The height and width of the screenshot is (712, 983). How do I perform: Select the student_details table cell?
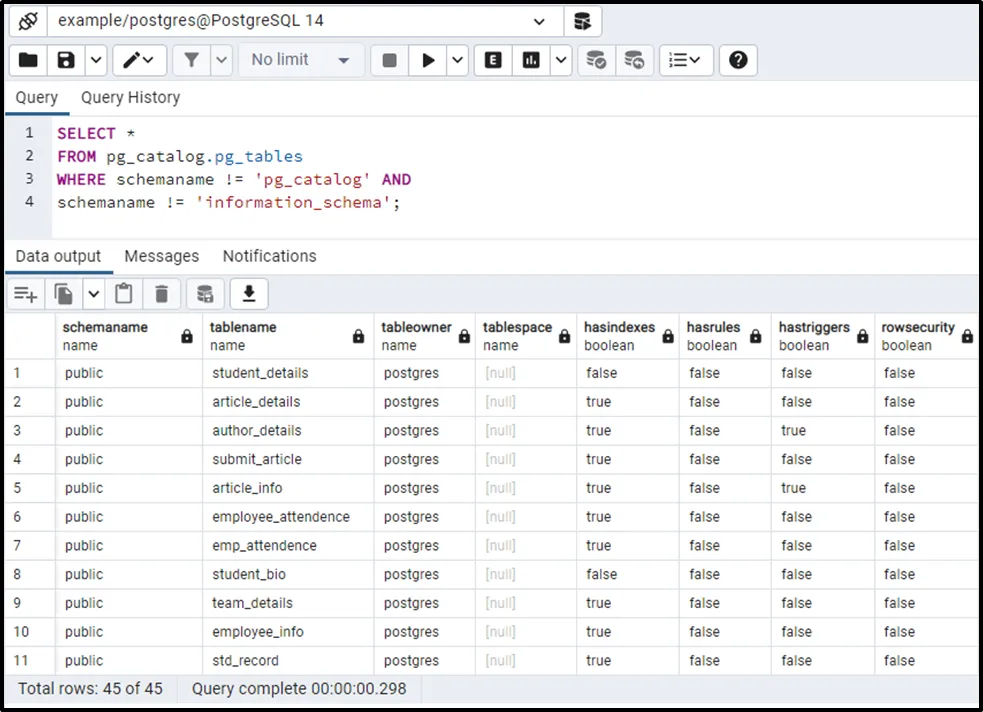[x=260, y=373]
